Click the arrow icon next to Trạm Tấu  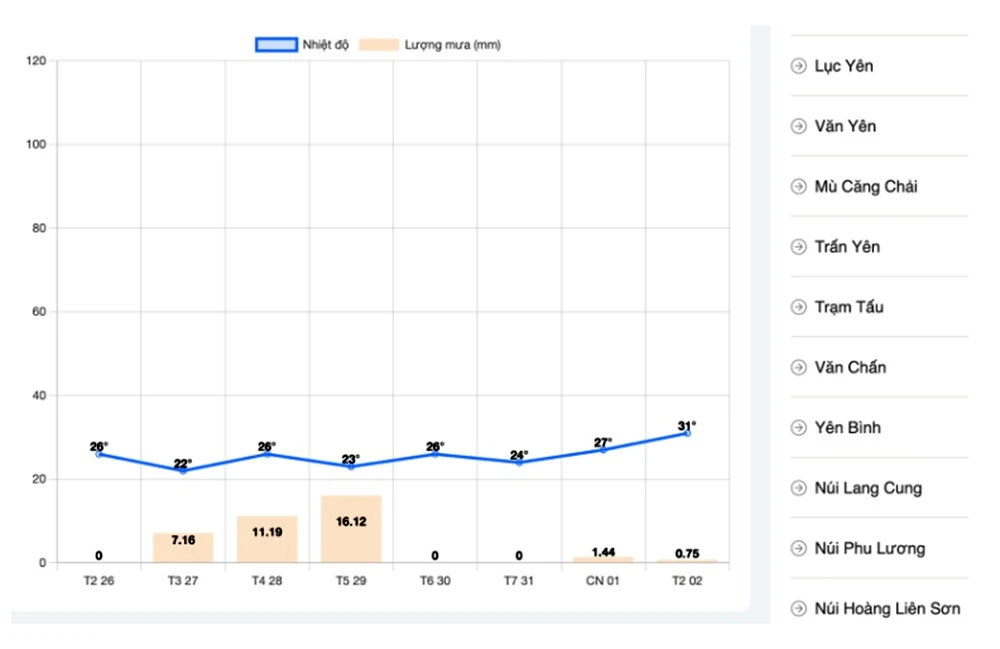pos(798,307)
